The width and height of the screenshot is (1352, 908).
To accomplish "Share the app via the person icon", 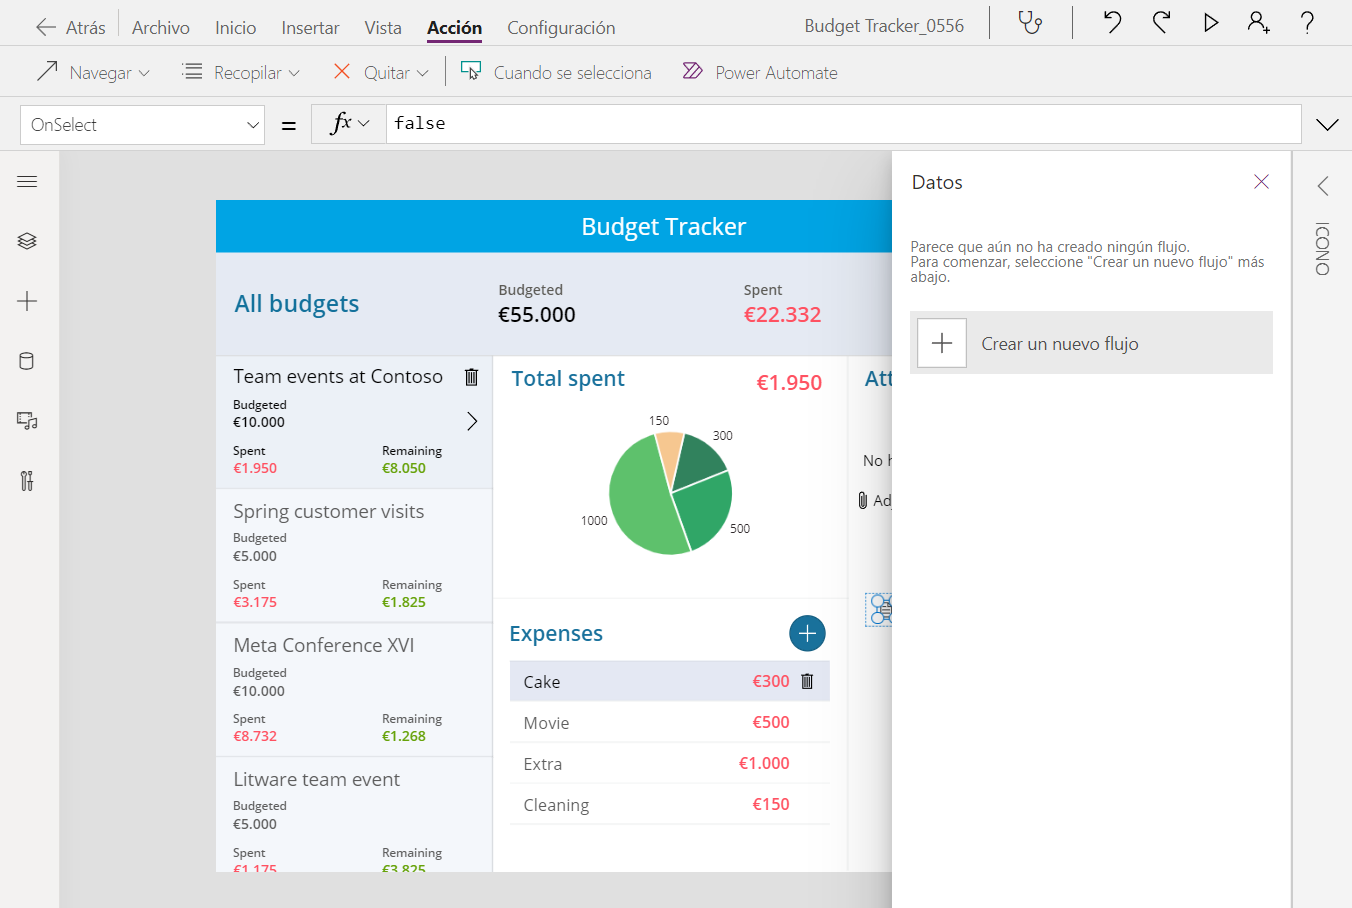I will (1258, 22).
